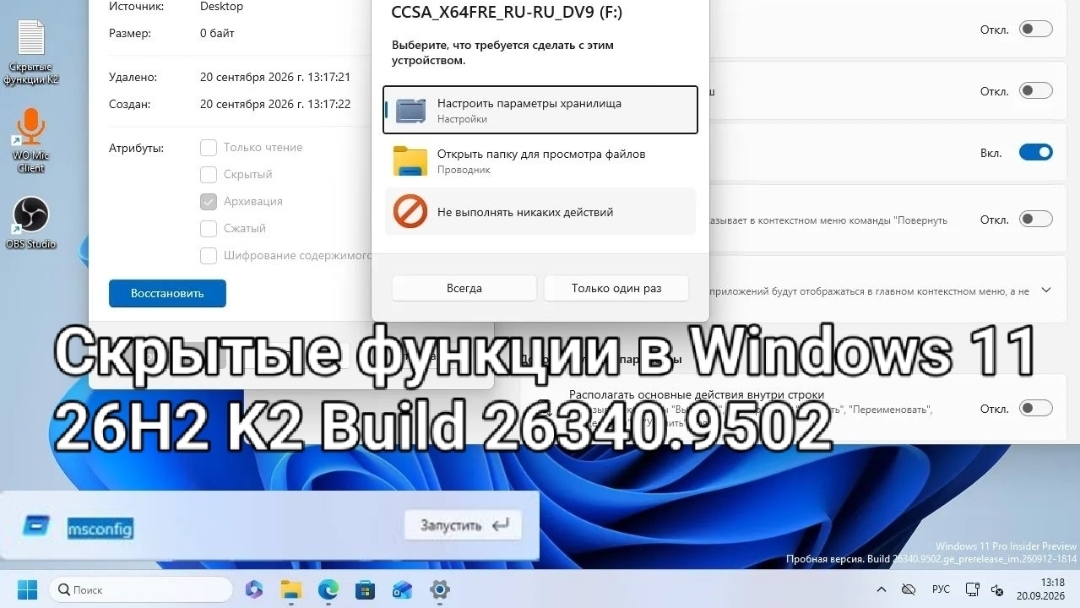This screenshot has width=1080, height=608.
Task: Toggle Архивация attribute checkbox
Action: [208, 201]
